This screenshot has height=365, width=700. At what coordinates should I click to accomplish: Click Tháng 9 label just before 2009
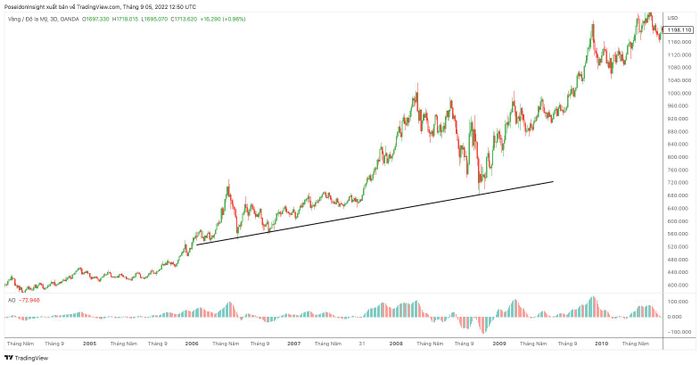click(464, 344)
